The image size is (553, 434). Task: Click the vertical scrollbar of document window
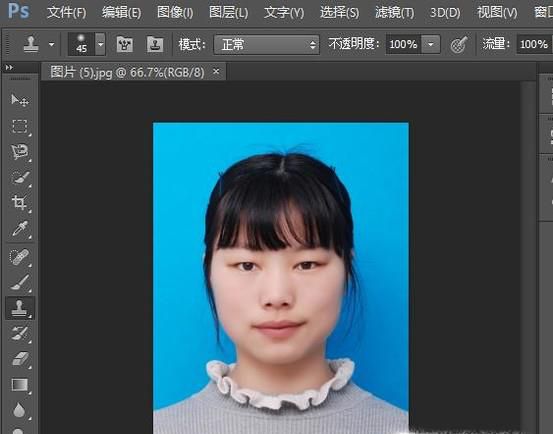coord(528,257)
